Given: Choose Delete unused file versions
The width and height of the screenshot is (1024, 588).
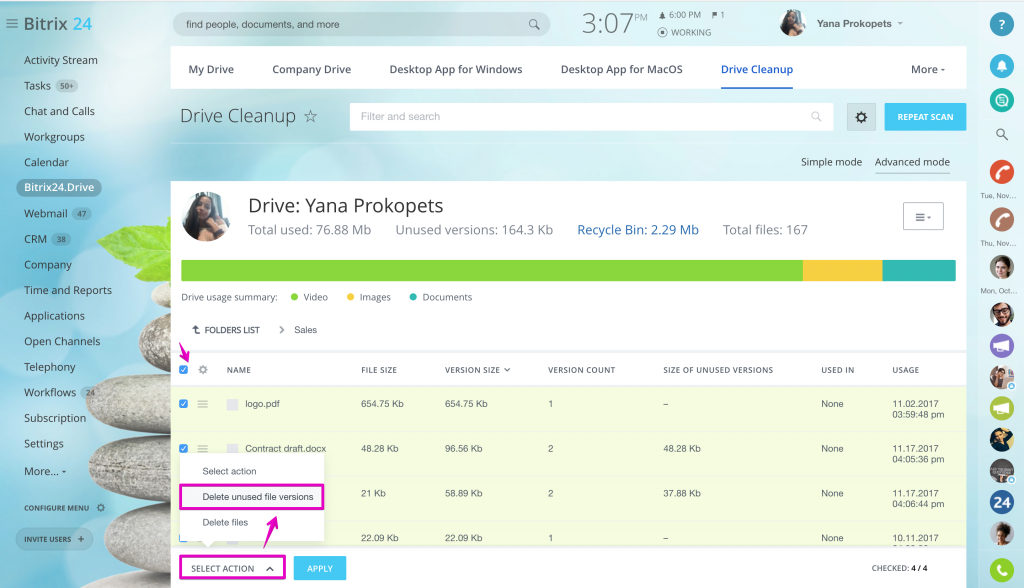Looking at the screenshot, I should point(258,497).
